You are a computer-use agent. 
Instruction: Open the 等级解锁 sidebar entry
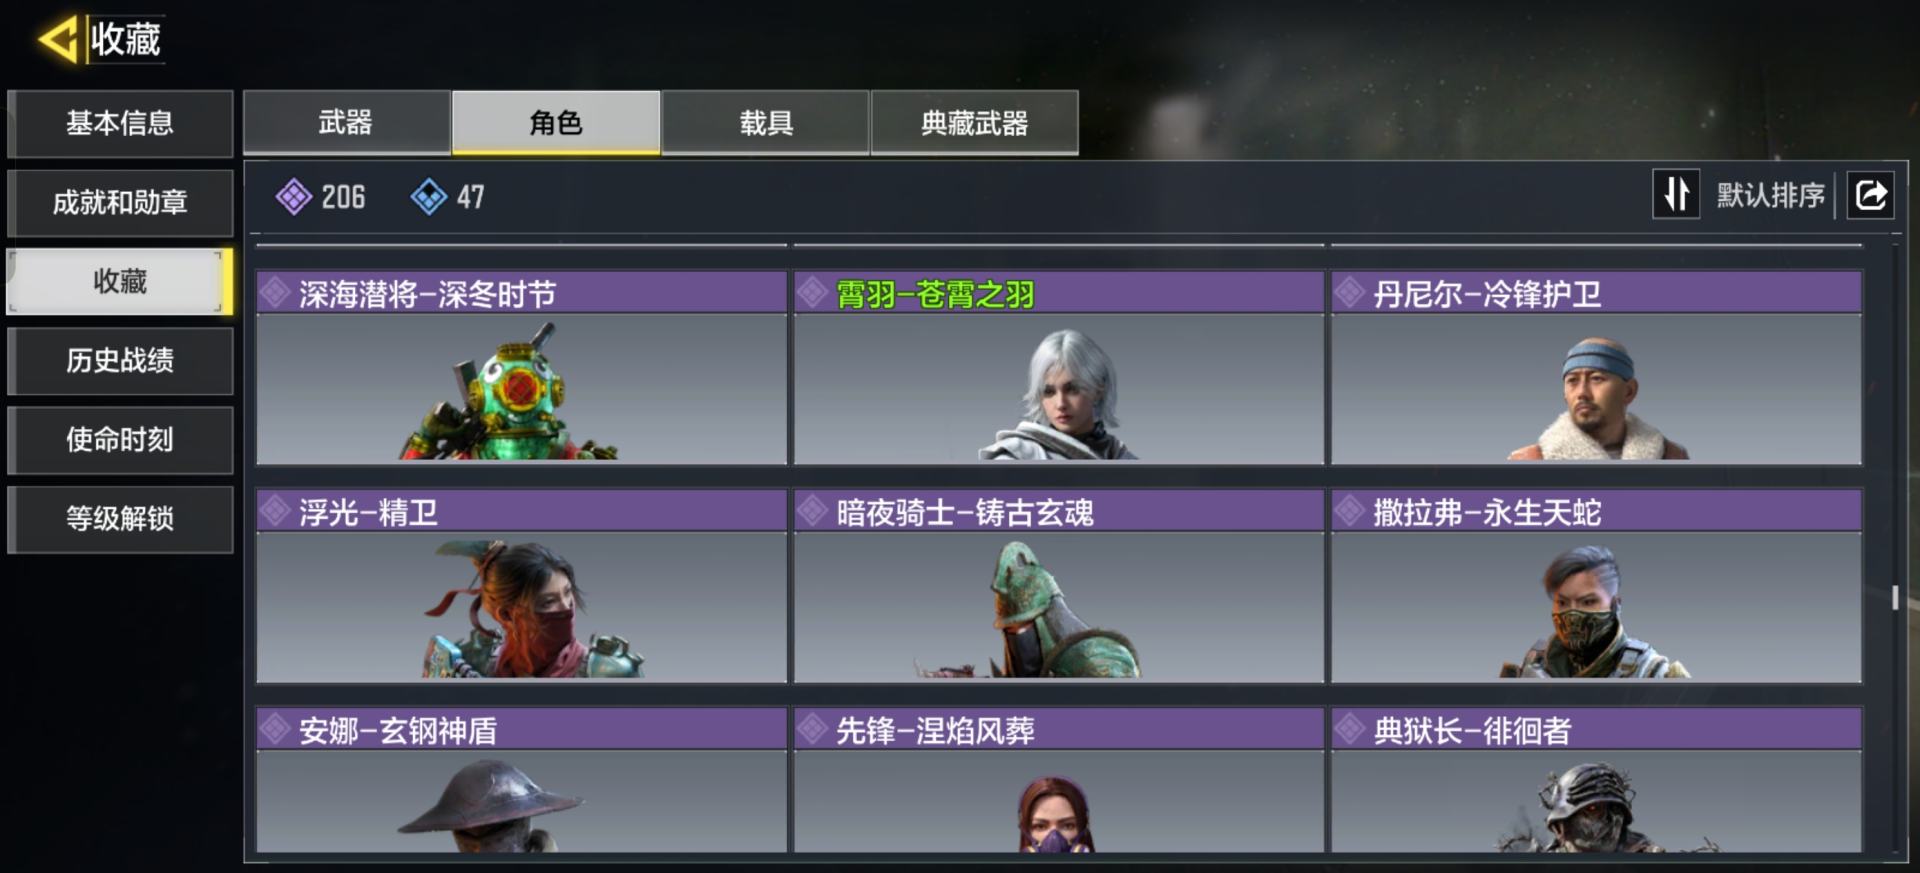coord(120,518)
